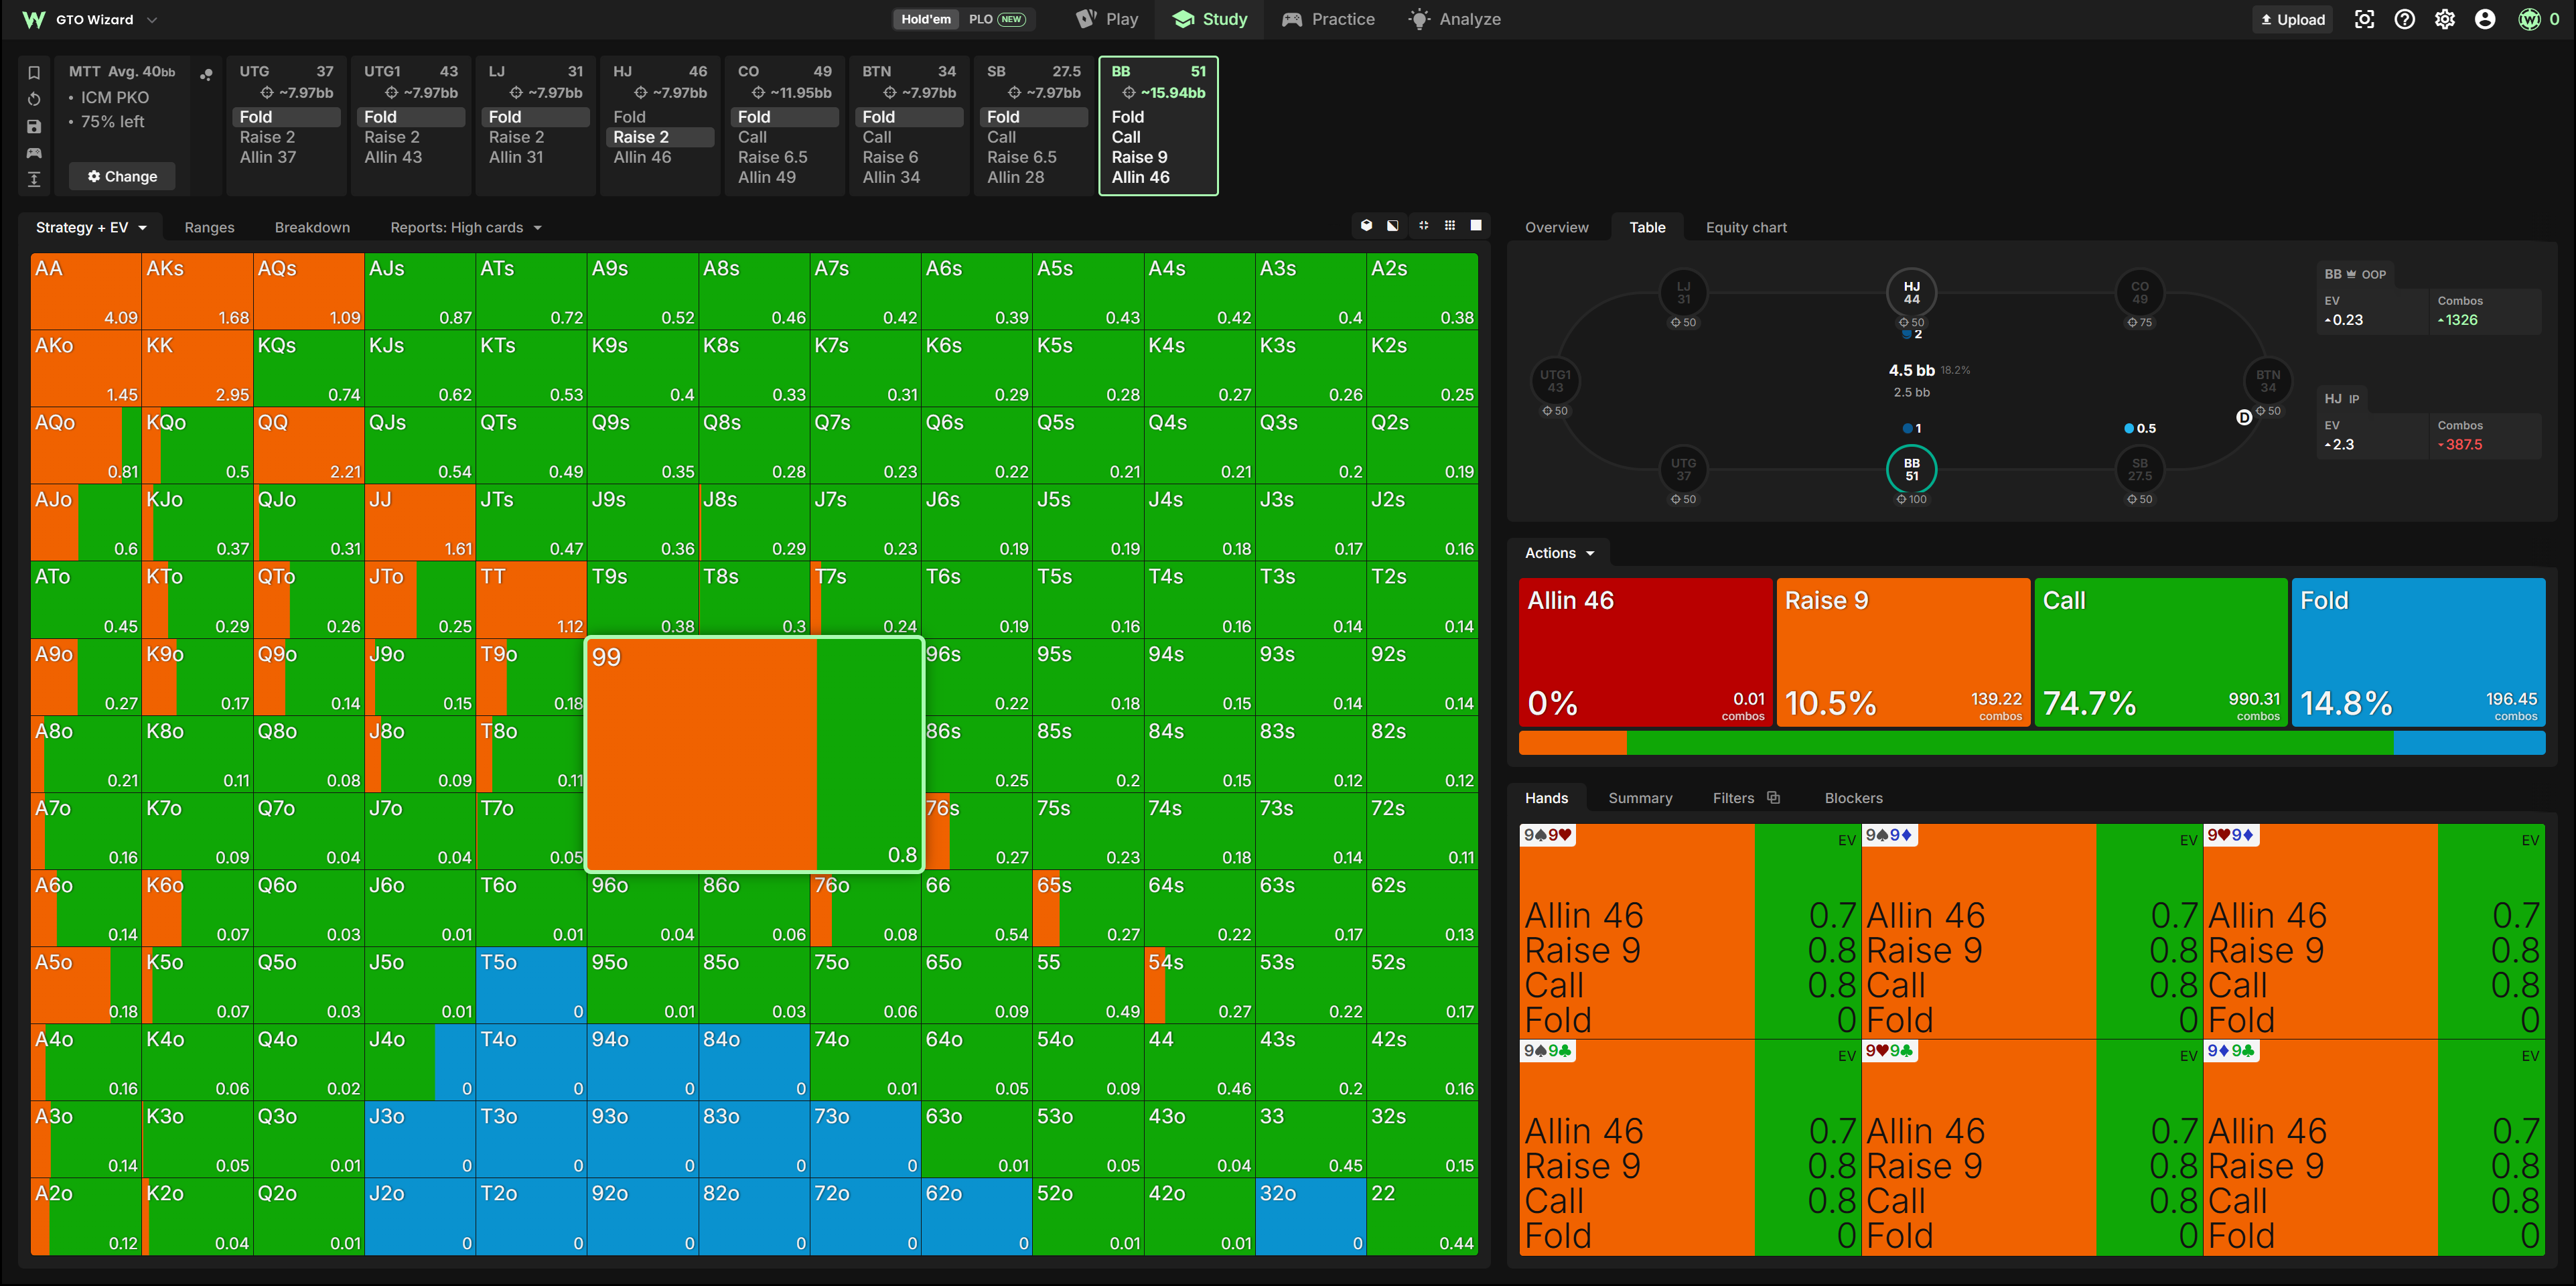Open the Reports: High cards dropdown
This screenshot has height=1286, width=2576.
[466, 227]
